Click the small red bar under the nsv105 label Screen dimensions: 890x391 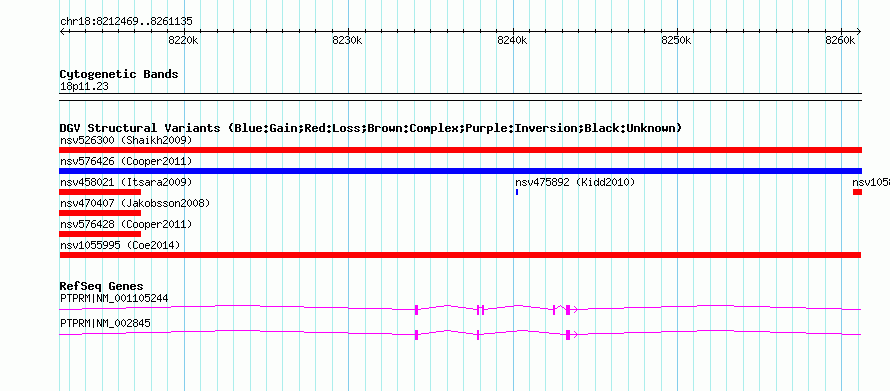[857, 192]
